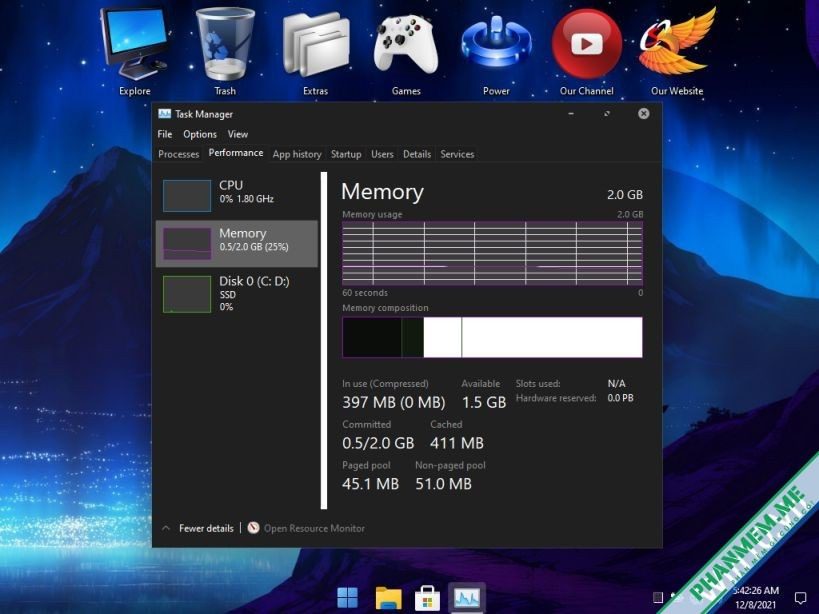Click the taskbar clock 5:42:26 AM
Image resolution: width=819 pixels, height=614 pixels.
click(755, 591)
